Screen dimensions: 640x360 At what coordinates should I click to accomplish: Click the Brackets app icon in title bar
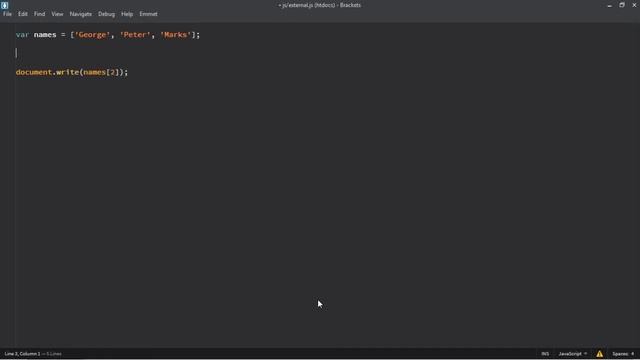coord(4,5)
